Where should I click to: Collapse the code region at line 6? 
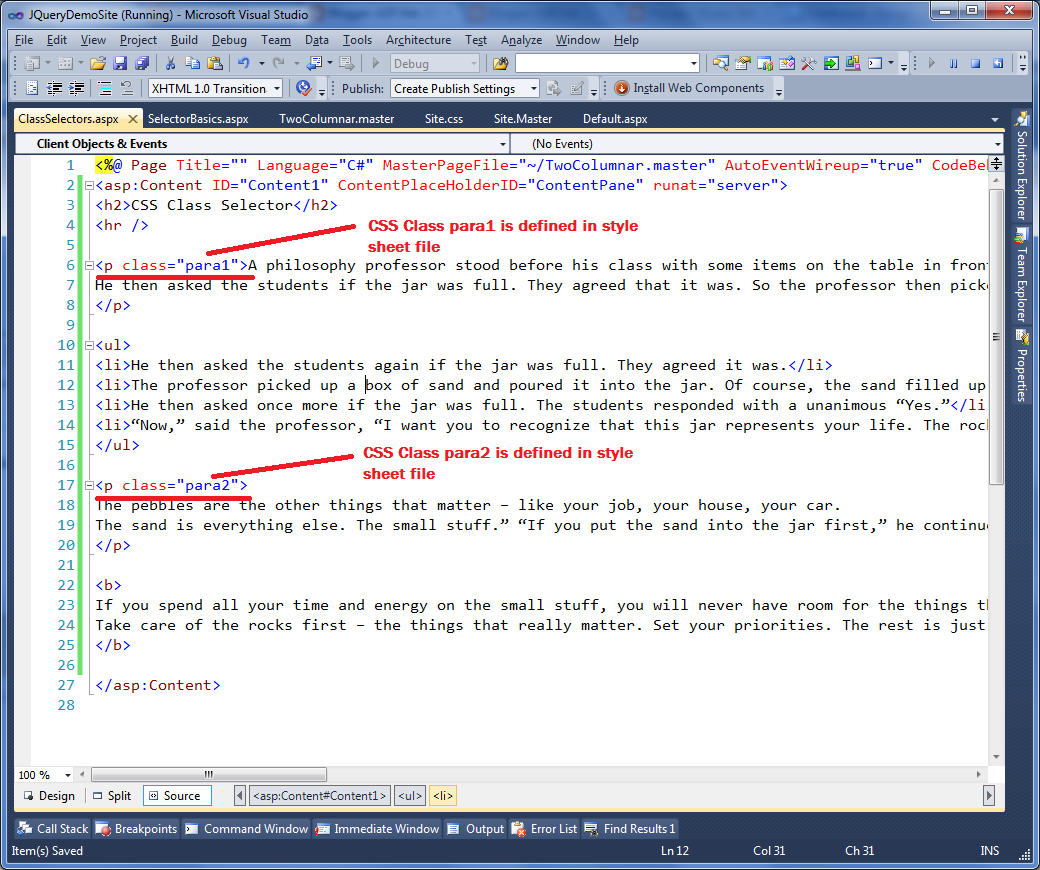coord(88,265)
